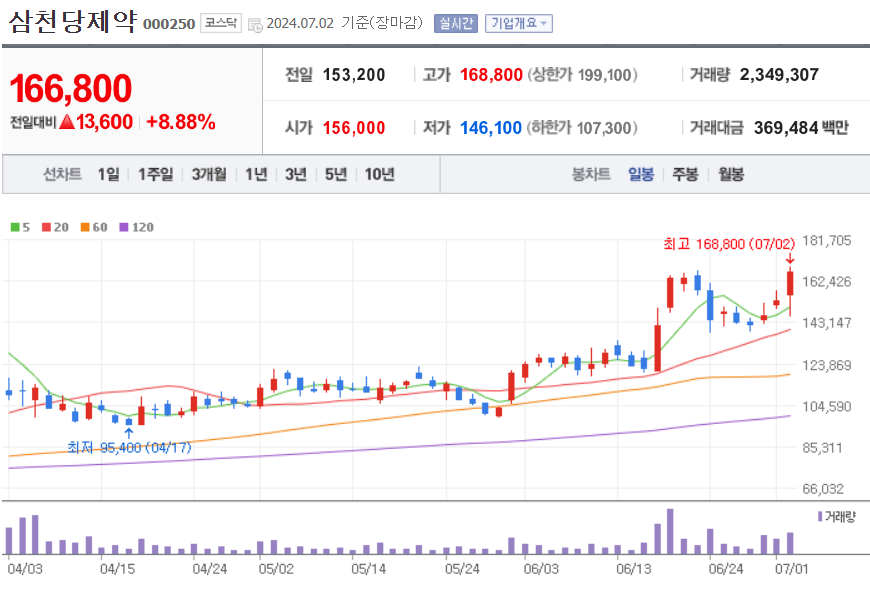This screenshot has height=590, width=870.
Task: Open the 기업개요 dropdown
Action: (x=518, y=23)
